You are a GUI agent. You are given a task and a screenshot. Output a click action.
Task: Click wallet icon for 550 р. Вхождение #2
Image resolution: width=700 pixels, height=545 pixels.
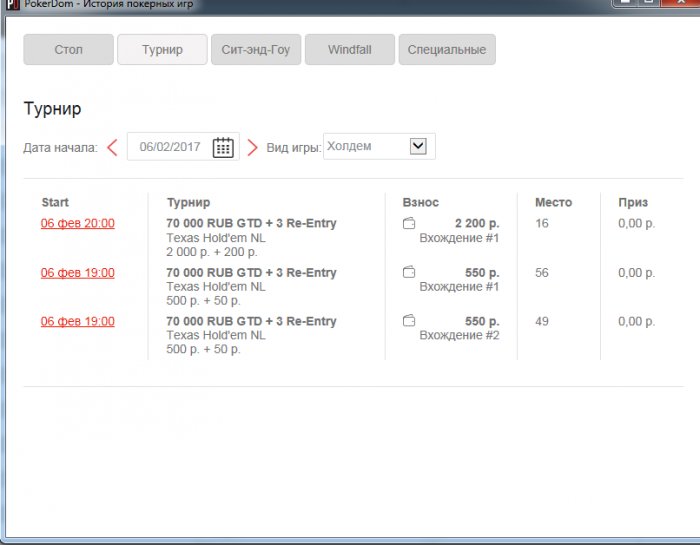click(409, 321)
